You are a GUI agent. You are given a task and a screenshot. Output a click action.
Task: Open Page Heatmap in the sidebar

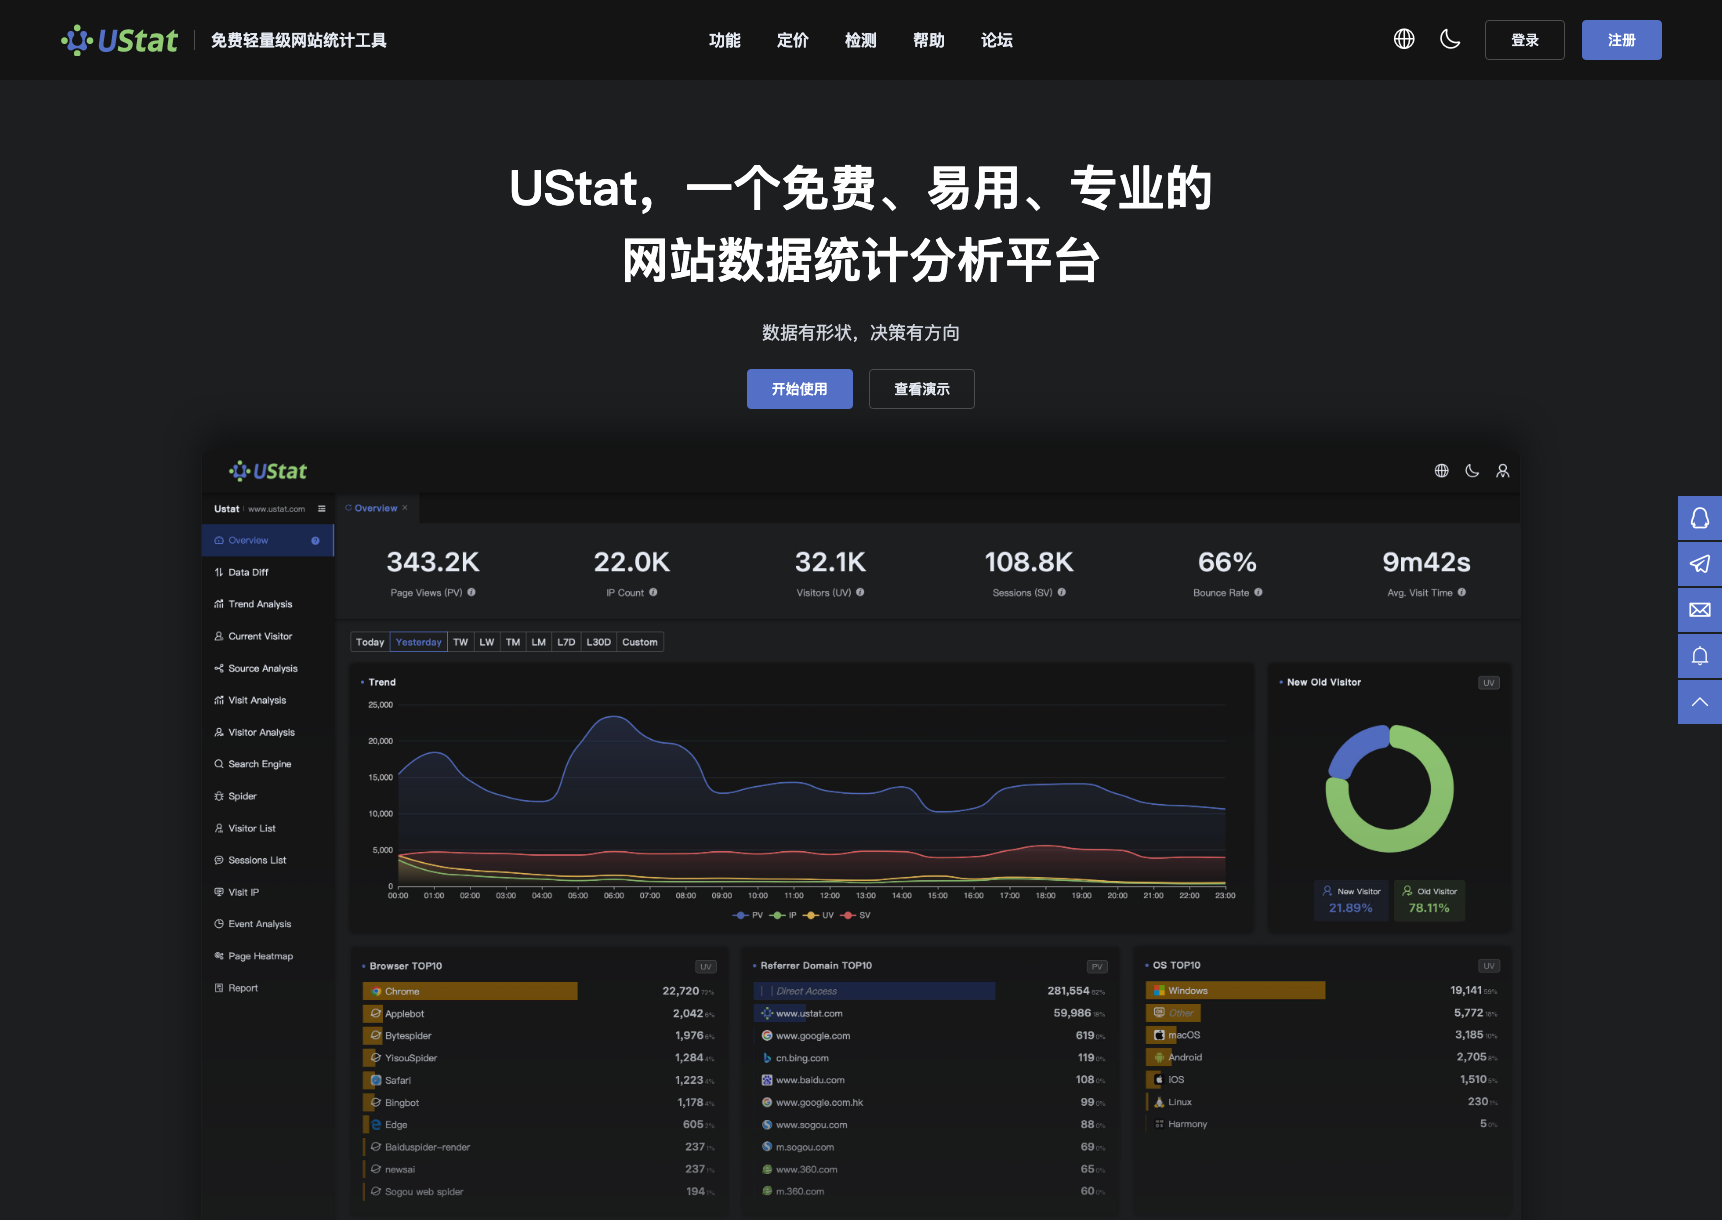tap(267, 956)
